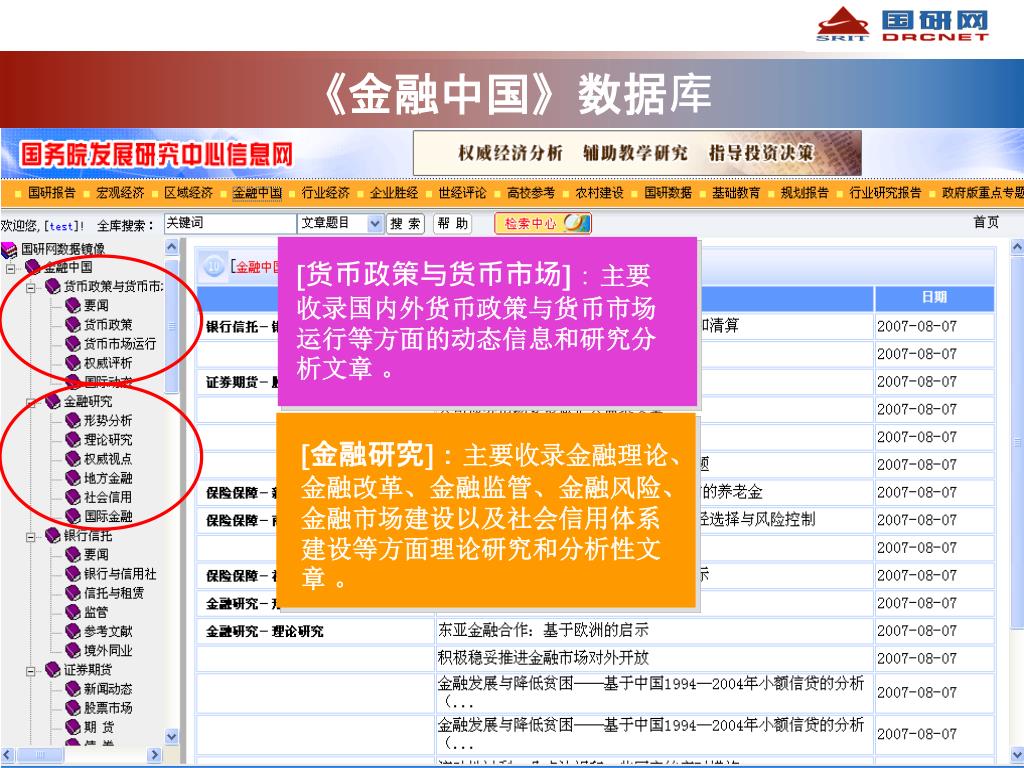Click the tree panel scroll down arrow
Image resolution: width=1024 pixels, height=768 pixels.
pyautogui.click(x=171, y=736)
